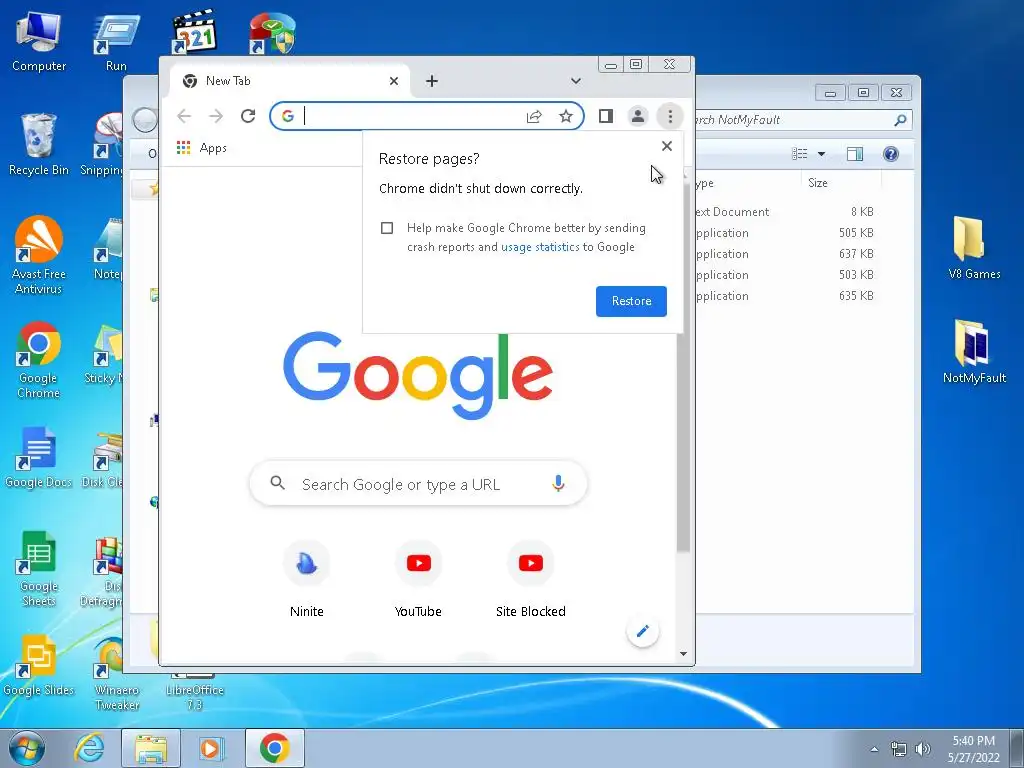Select the file row sized 505 KB

pos(784,232)
